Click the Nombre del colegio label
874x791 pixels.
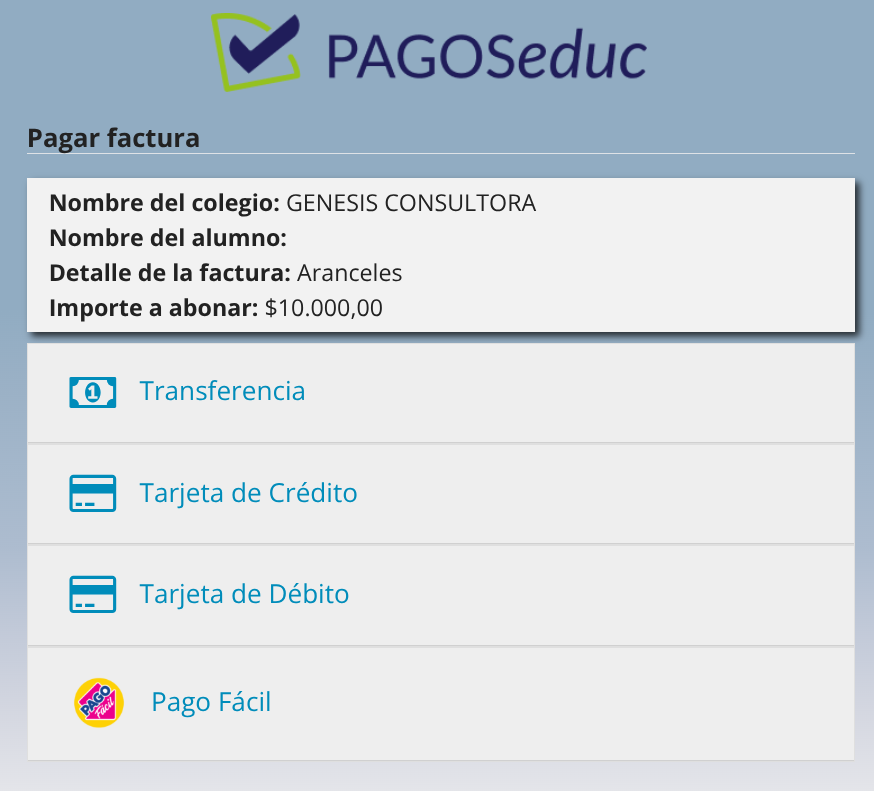tap(164, 203)
